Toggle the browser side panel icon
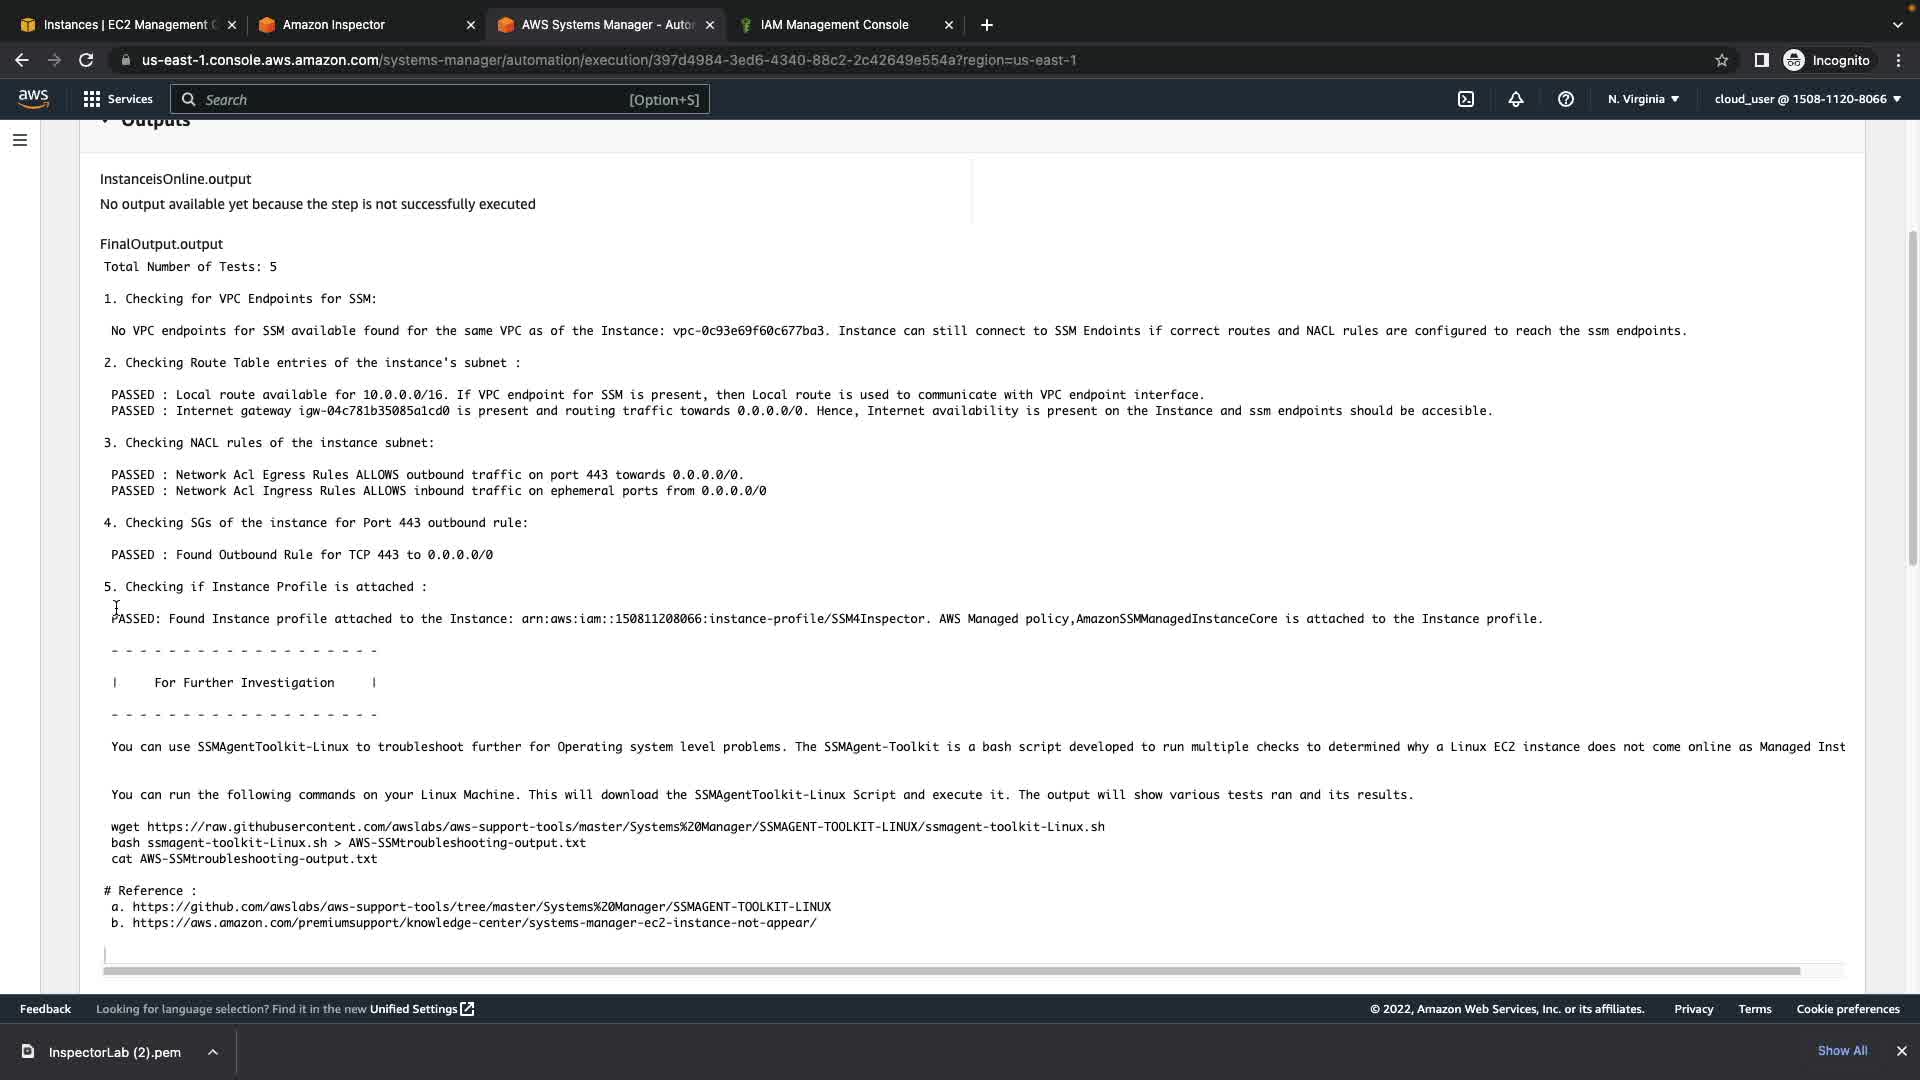This screenshot has width=1920, height=1080. pyautogui.click(x=1761, y=60)
